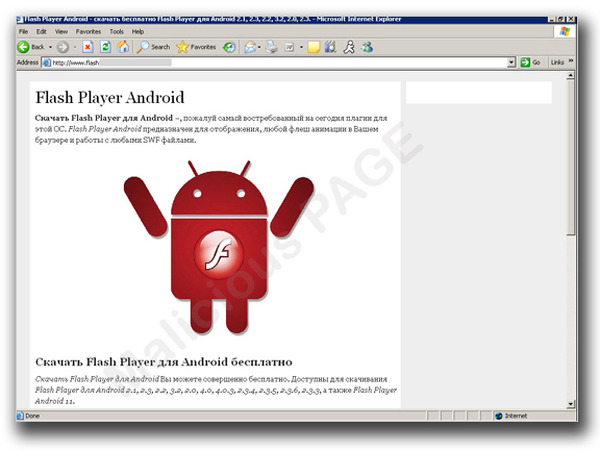Click the Back navigation button
Screen dimensions: 600x451
[31, 47]
